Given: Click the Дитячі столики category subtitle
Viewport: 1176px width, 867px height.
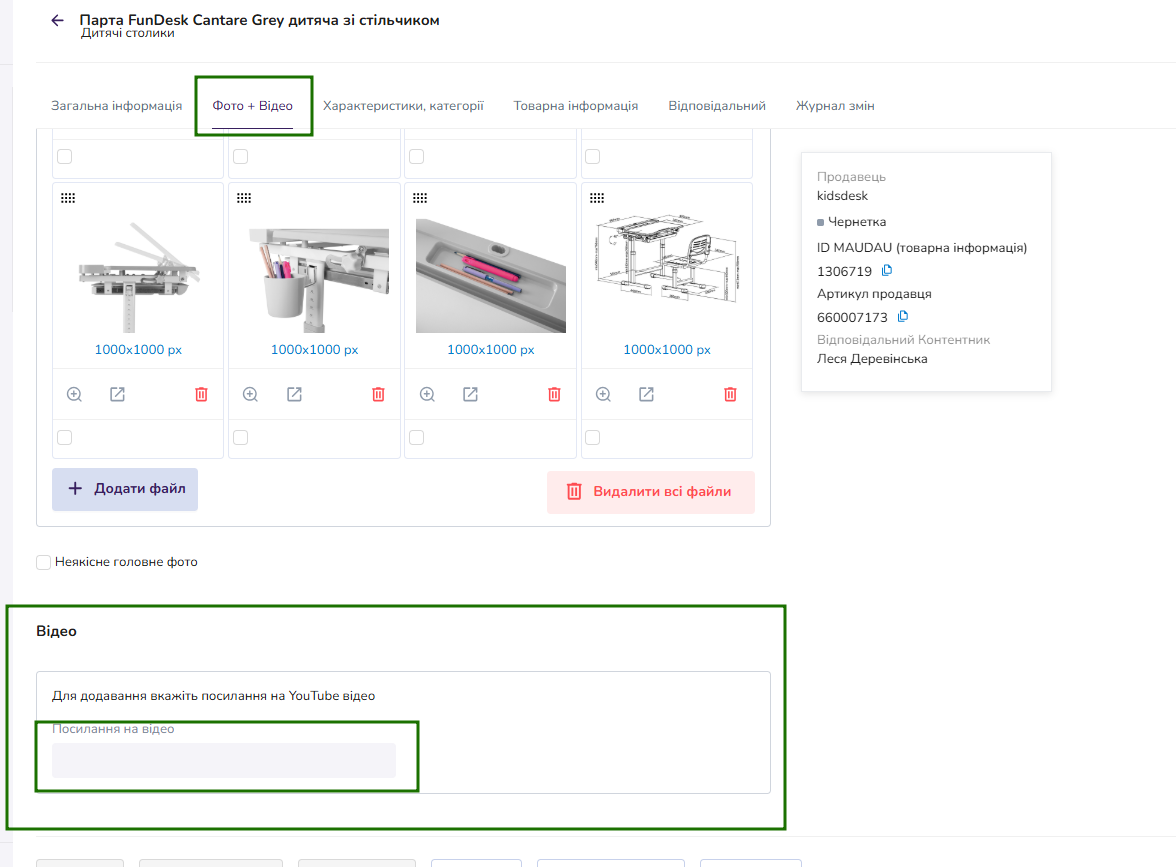Looking at the screenshot, I should coord(128,33).
